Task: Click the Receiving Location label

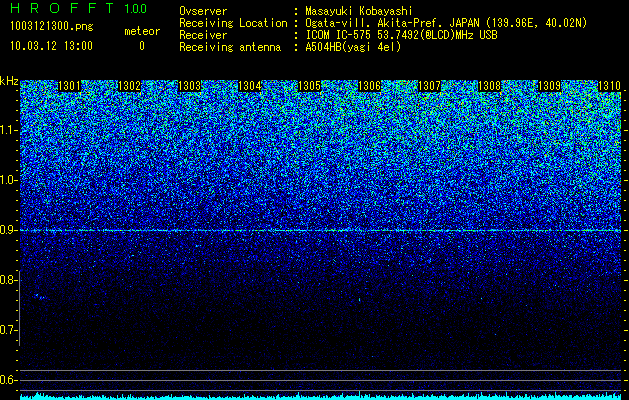Action: (233, 23)
